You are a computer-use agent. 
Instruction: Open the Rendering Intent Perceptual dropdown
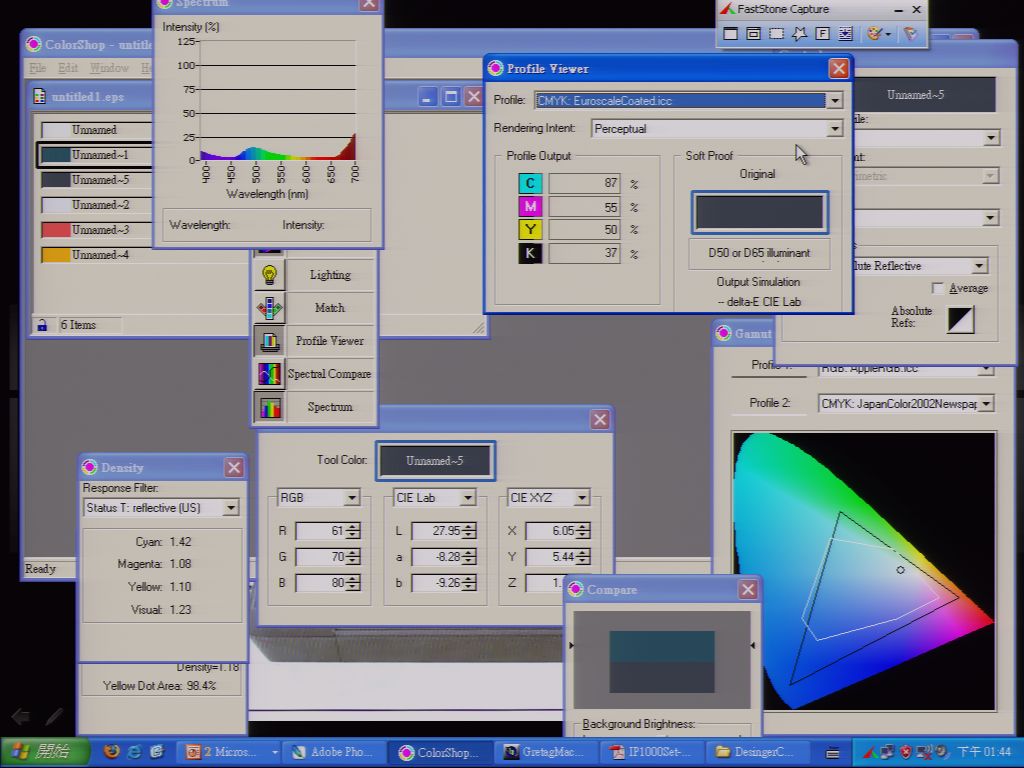(x=835, y=129)
